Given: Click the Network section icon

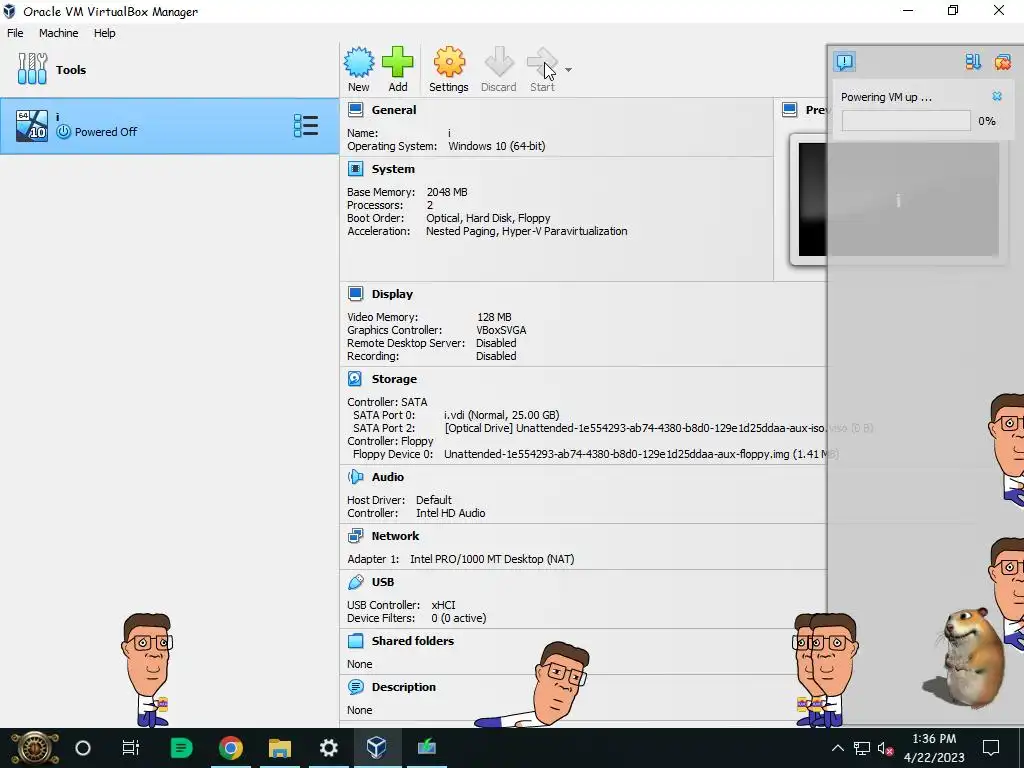Looking at the screenshot, I should 355,536.
